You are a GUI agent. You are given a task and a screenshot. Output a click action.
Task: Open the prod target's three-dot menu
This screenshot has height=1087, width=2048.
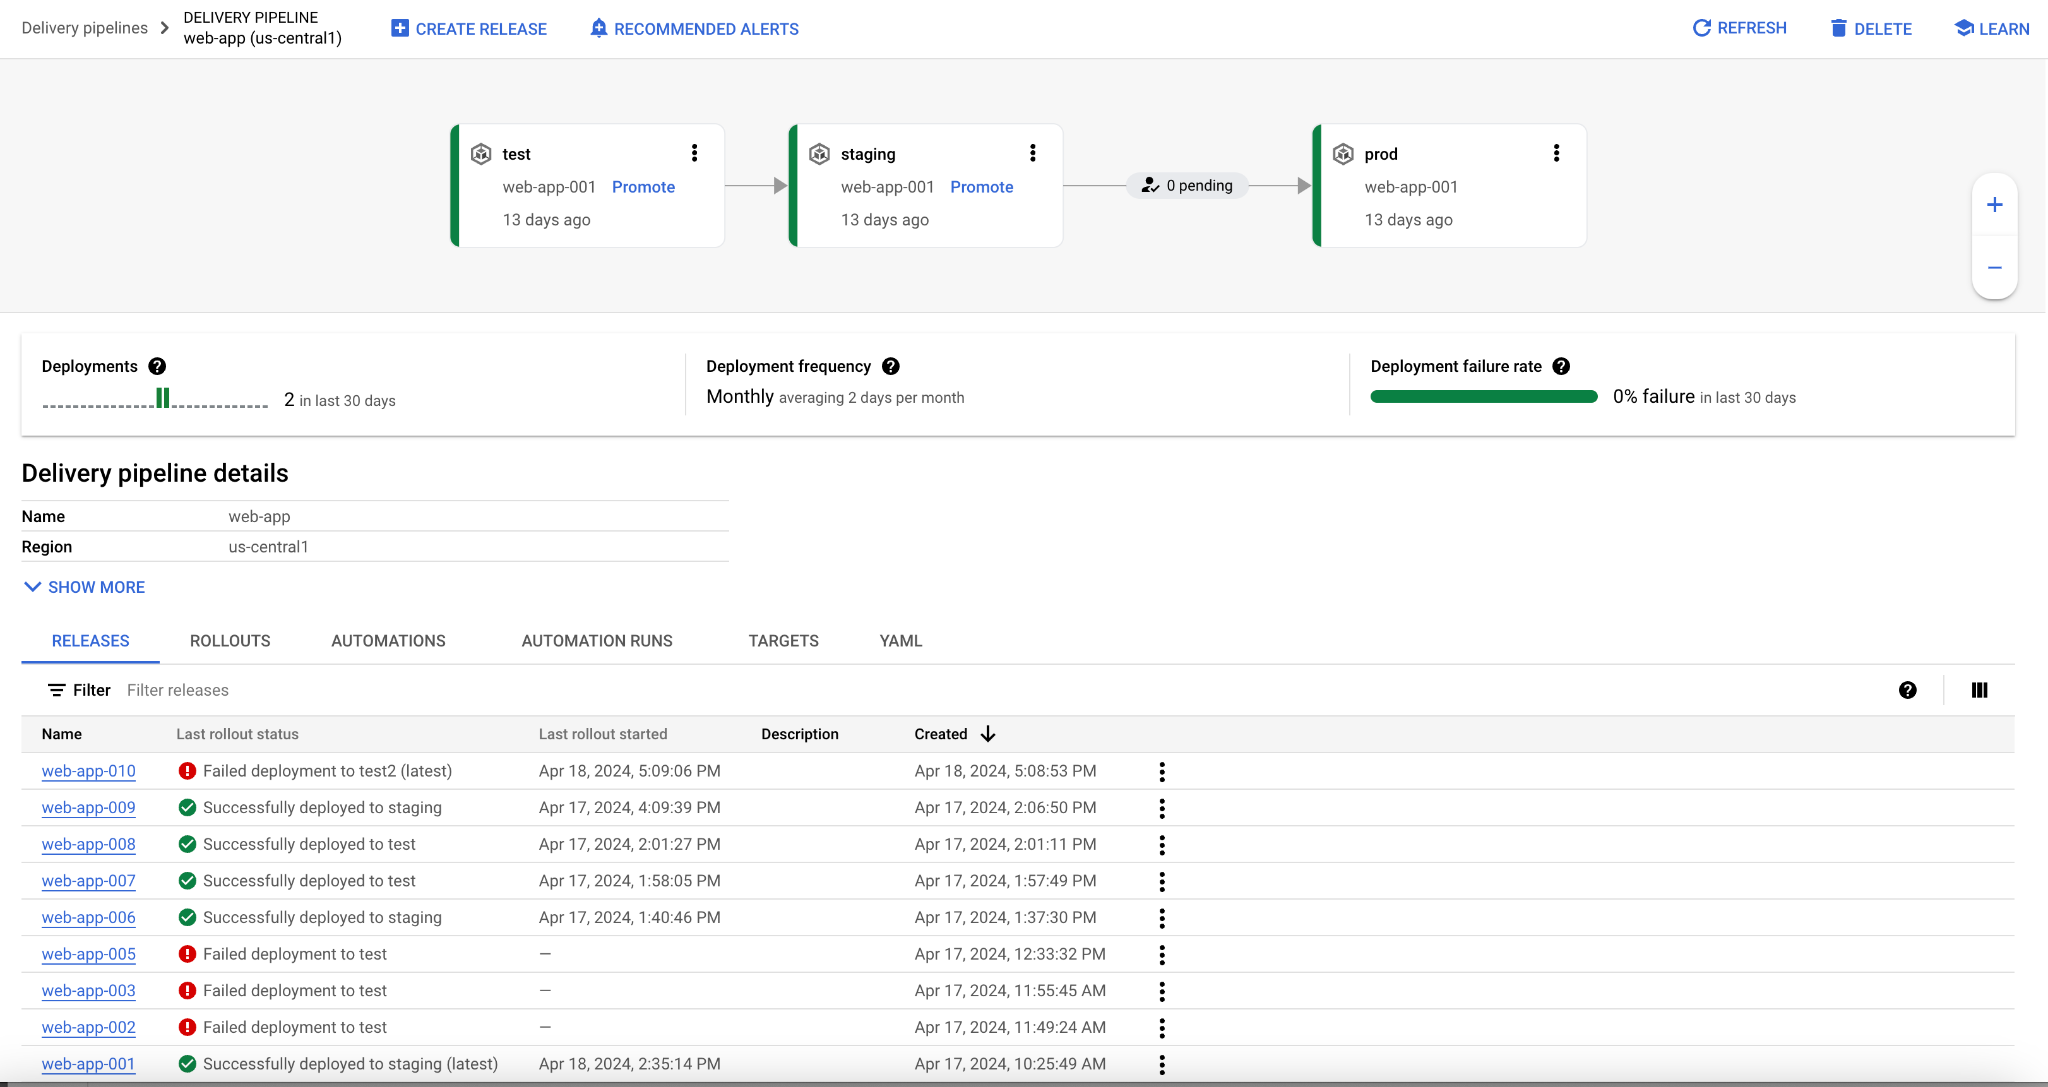[x=1556, y=153]
